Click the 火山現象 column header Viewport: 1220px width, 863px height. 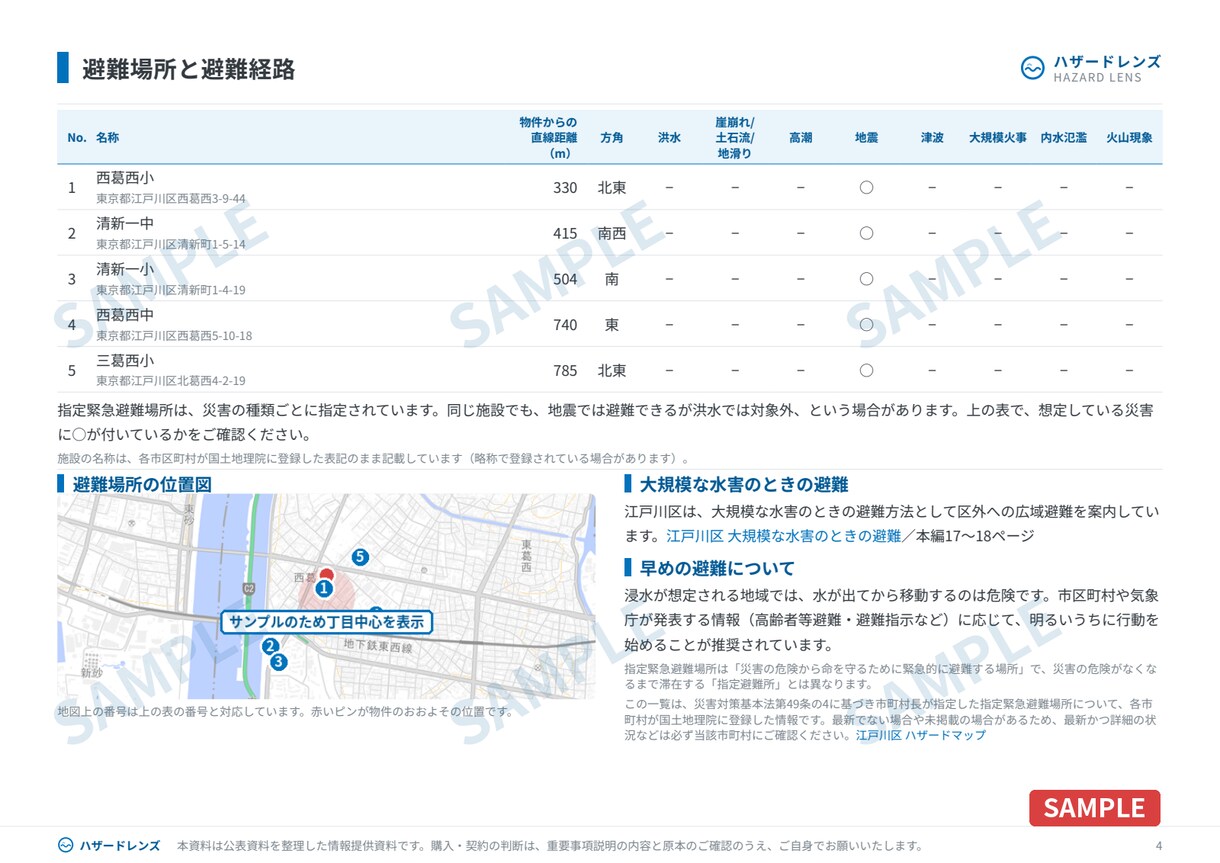pyautogui.click(x=1129, y=138)
